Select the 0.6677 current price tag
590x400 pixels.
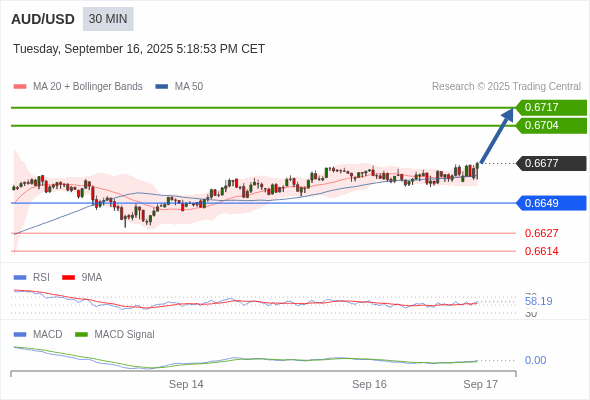[x=551, y=163]
